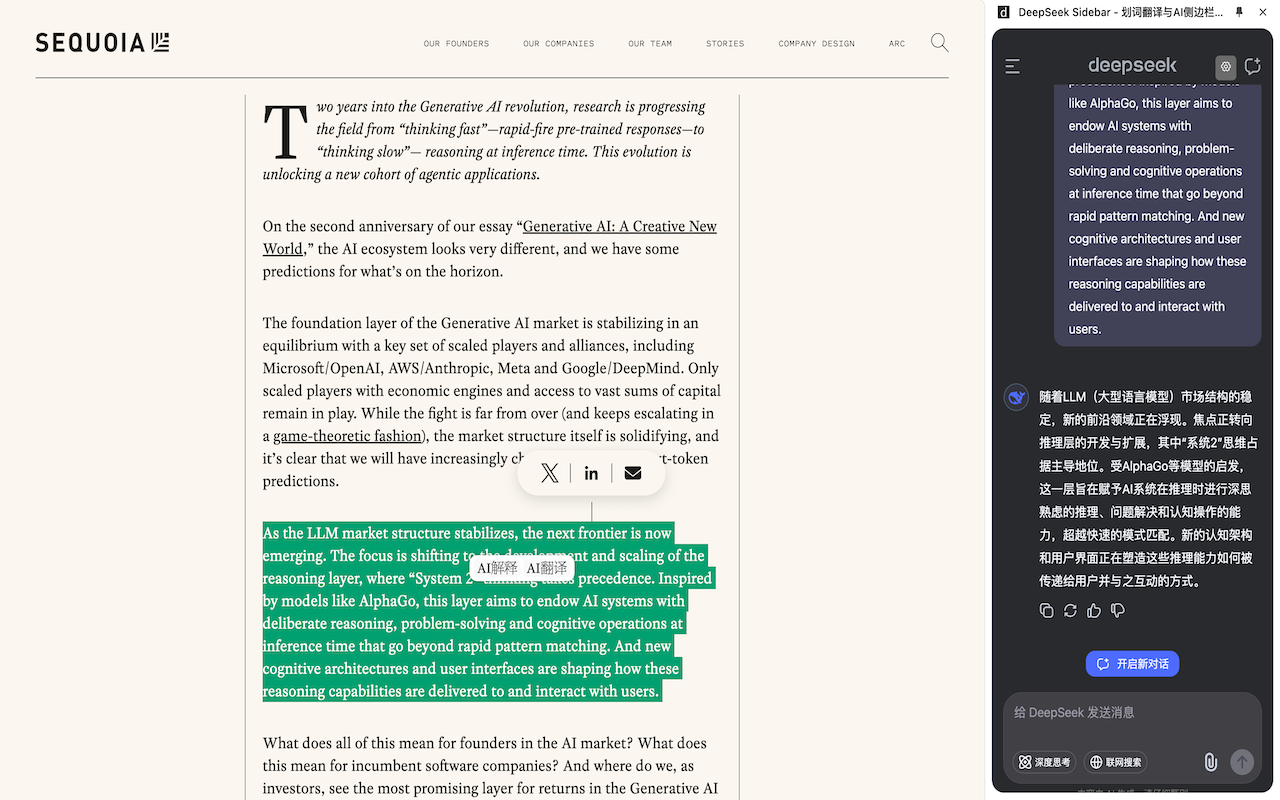
Task: Focus the 给 DeepSeek 发送消息 input field
Action: pos(1132,713)
